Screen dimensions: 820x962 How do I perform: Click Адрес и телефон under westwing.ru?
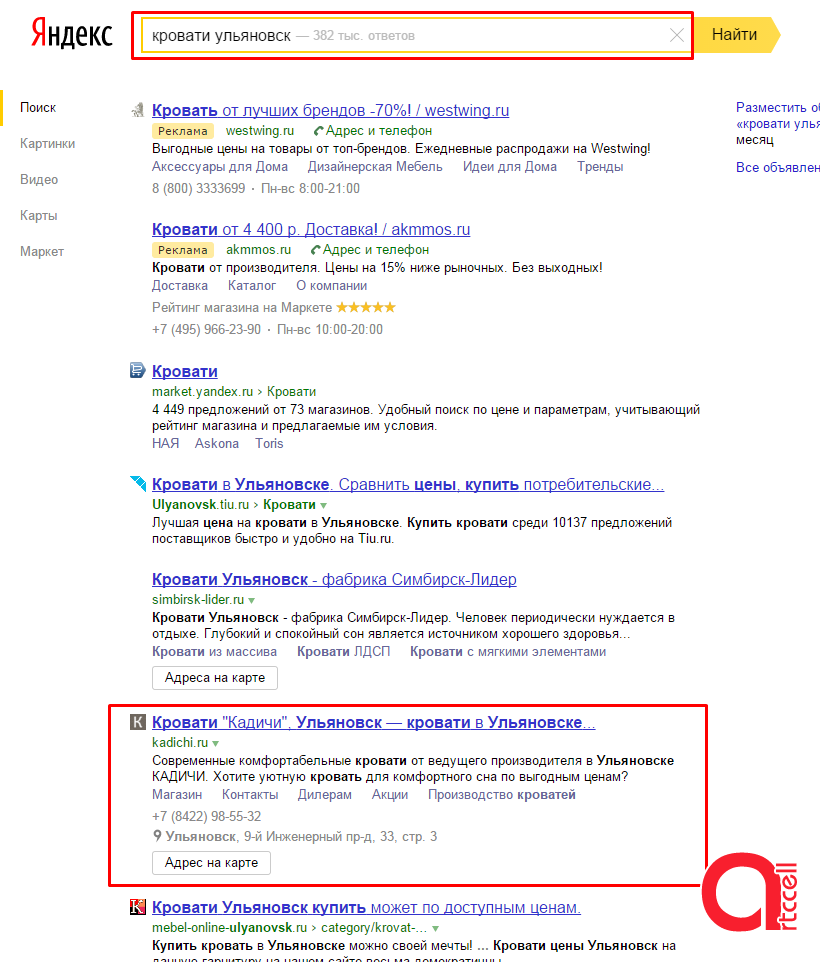[x=378, y=131]
